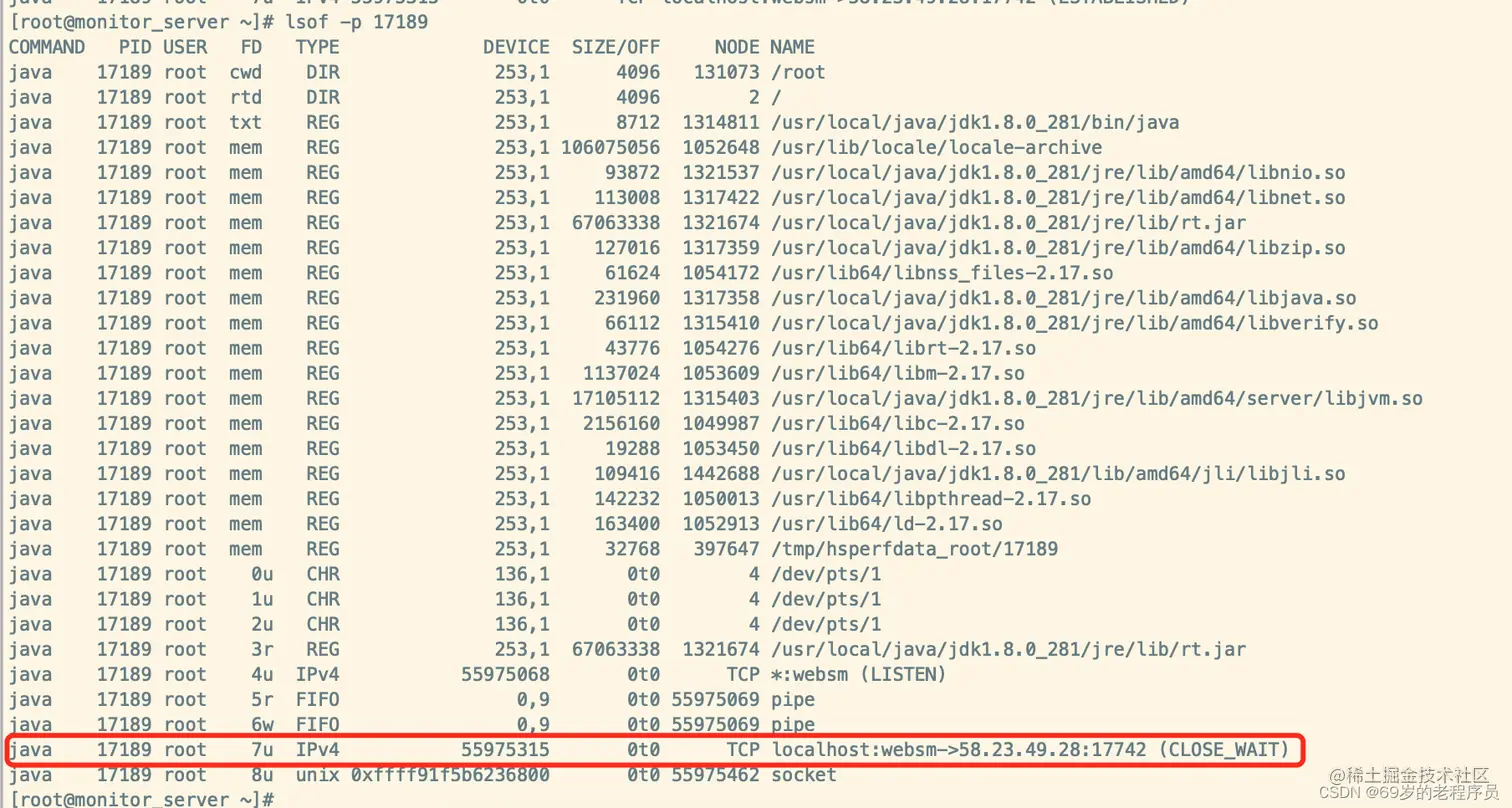Click the libm-2.17.so path
The height and width of the screenshot is (808, 1512).
[898, 373]
